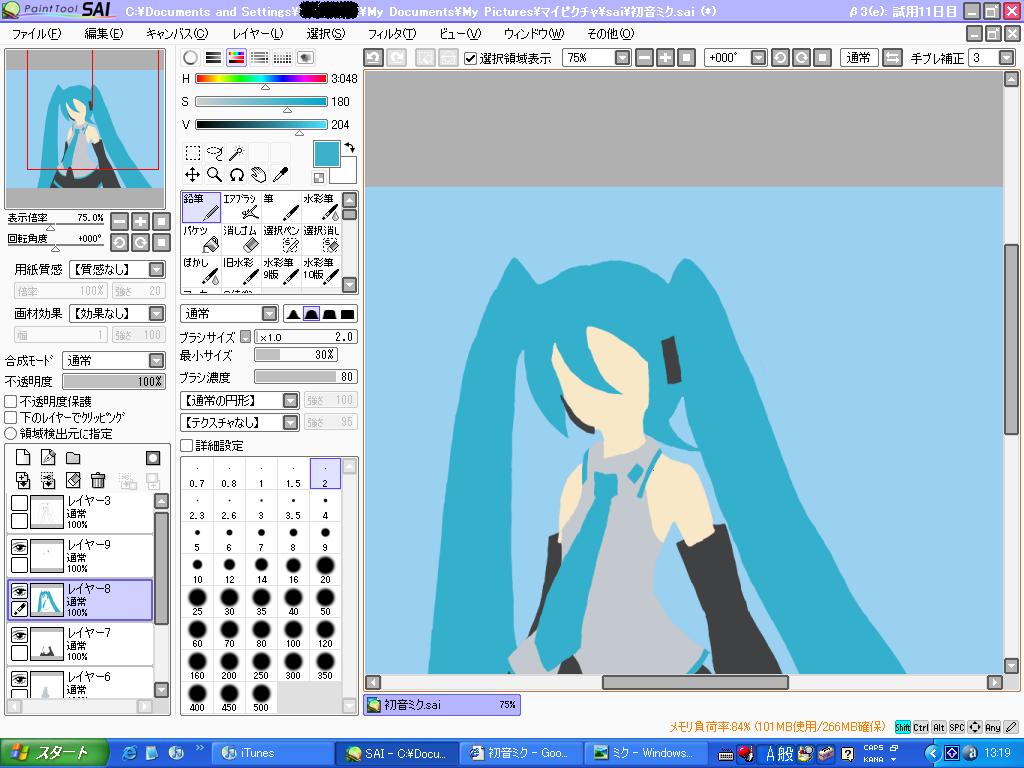Select the magic wand tool
The width and height of the screenshot is (1024, 768).
236,153
